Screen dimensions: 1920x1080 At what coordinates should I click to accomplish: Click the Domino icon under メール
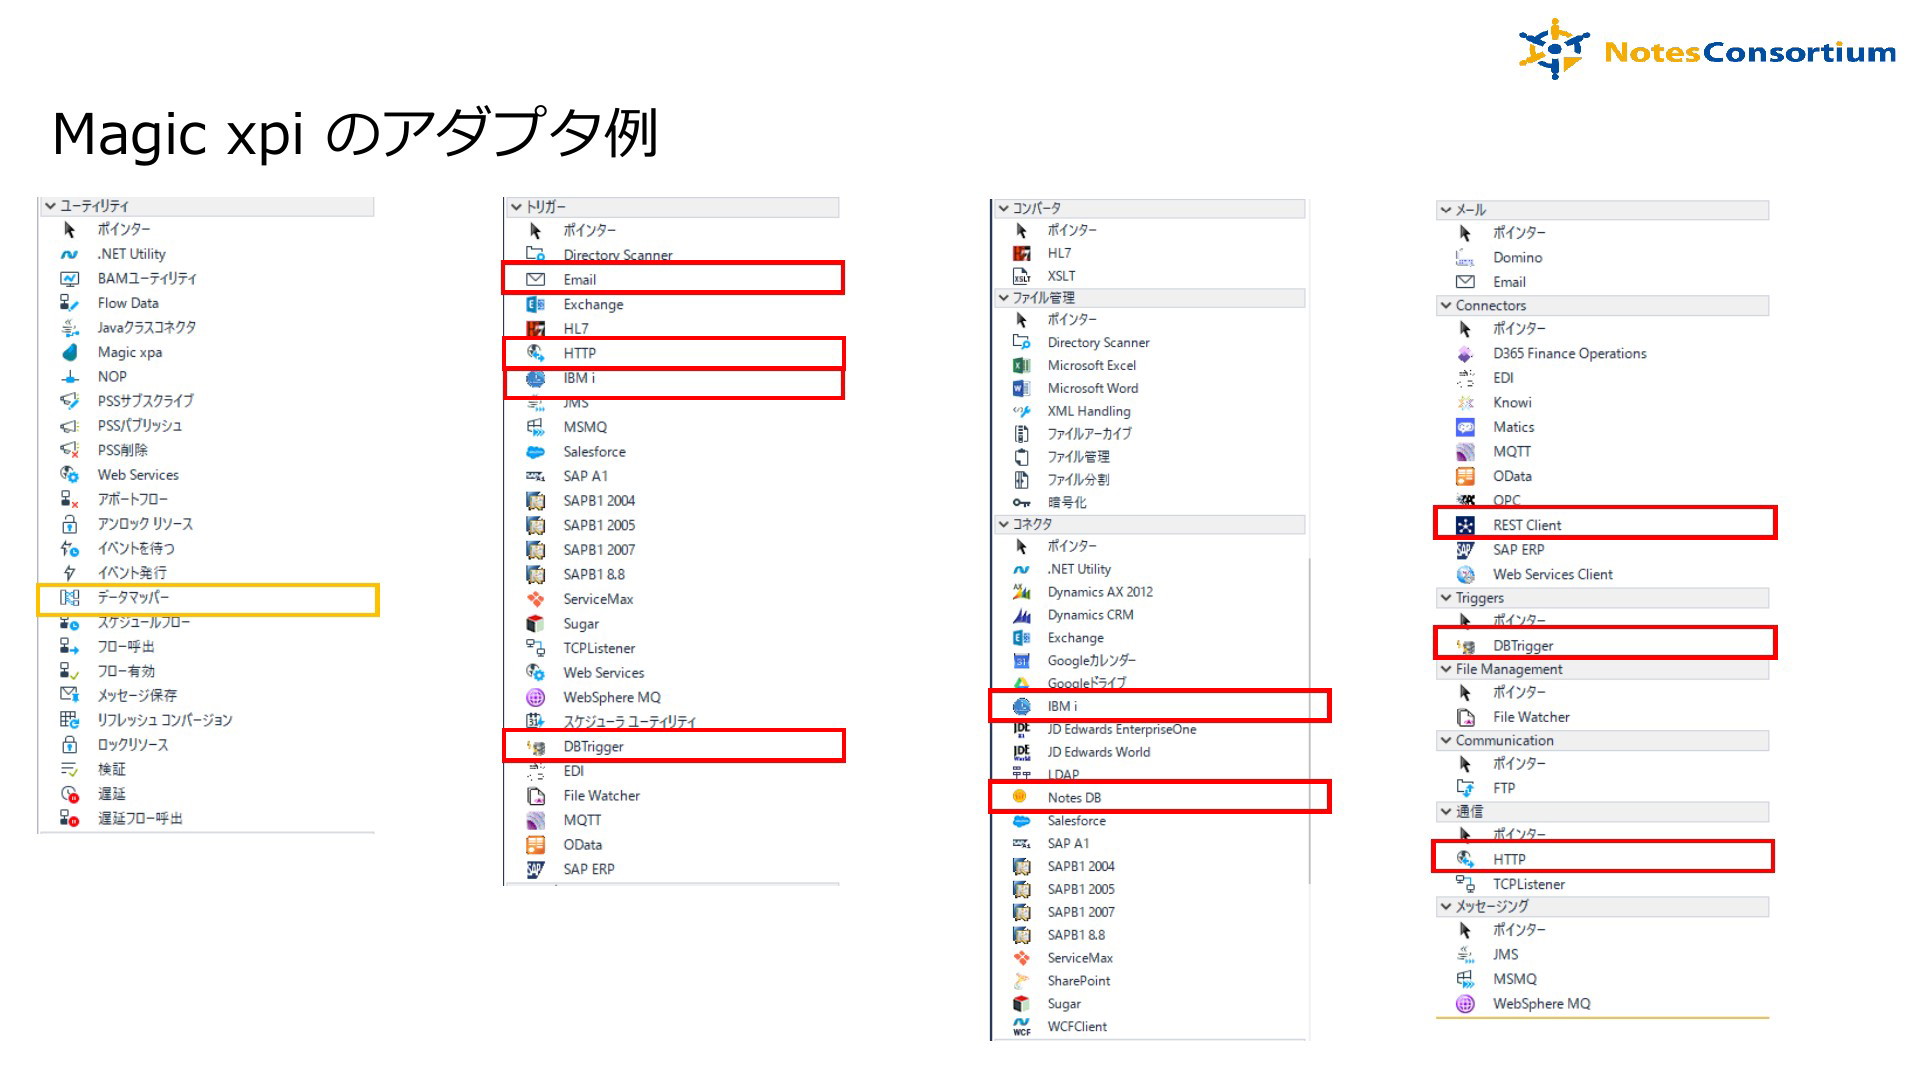[x=1465, y=258]
